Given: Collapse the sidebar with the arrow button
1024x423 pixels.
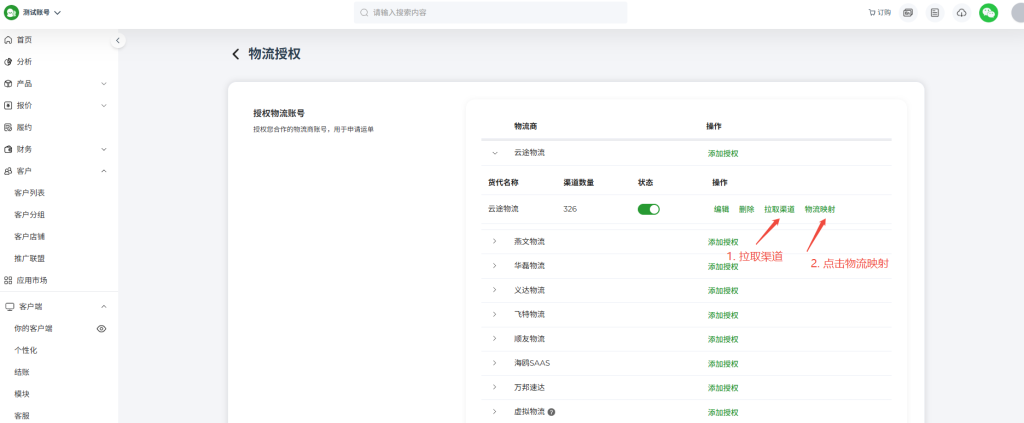Looking at the screenshot, I should [118, 40].
